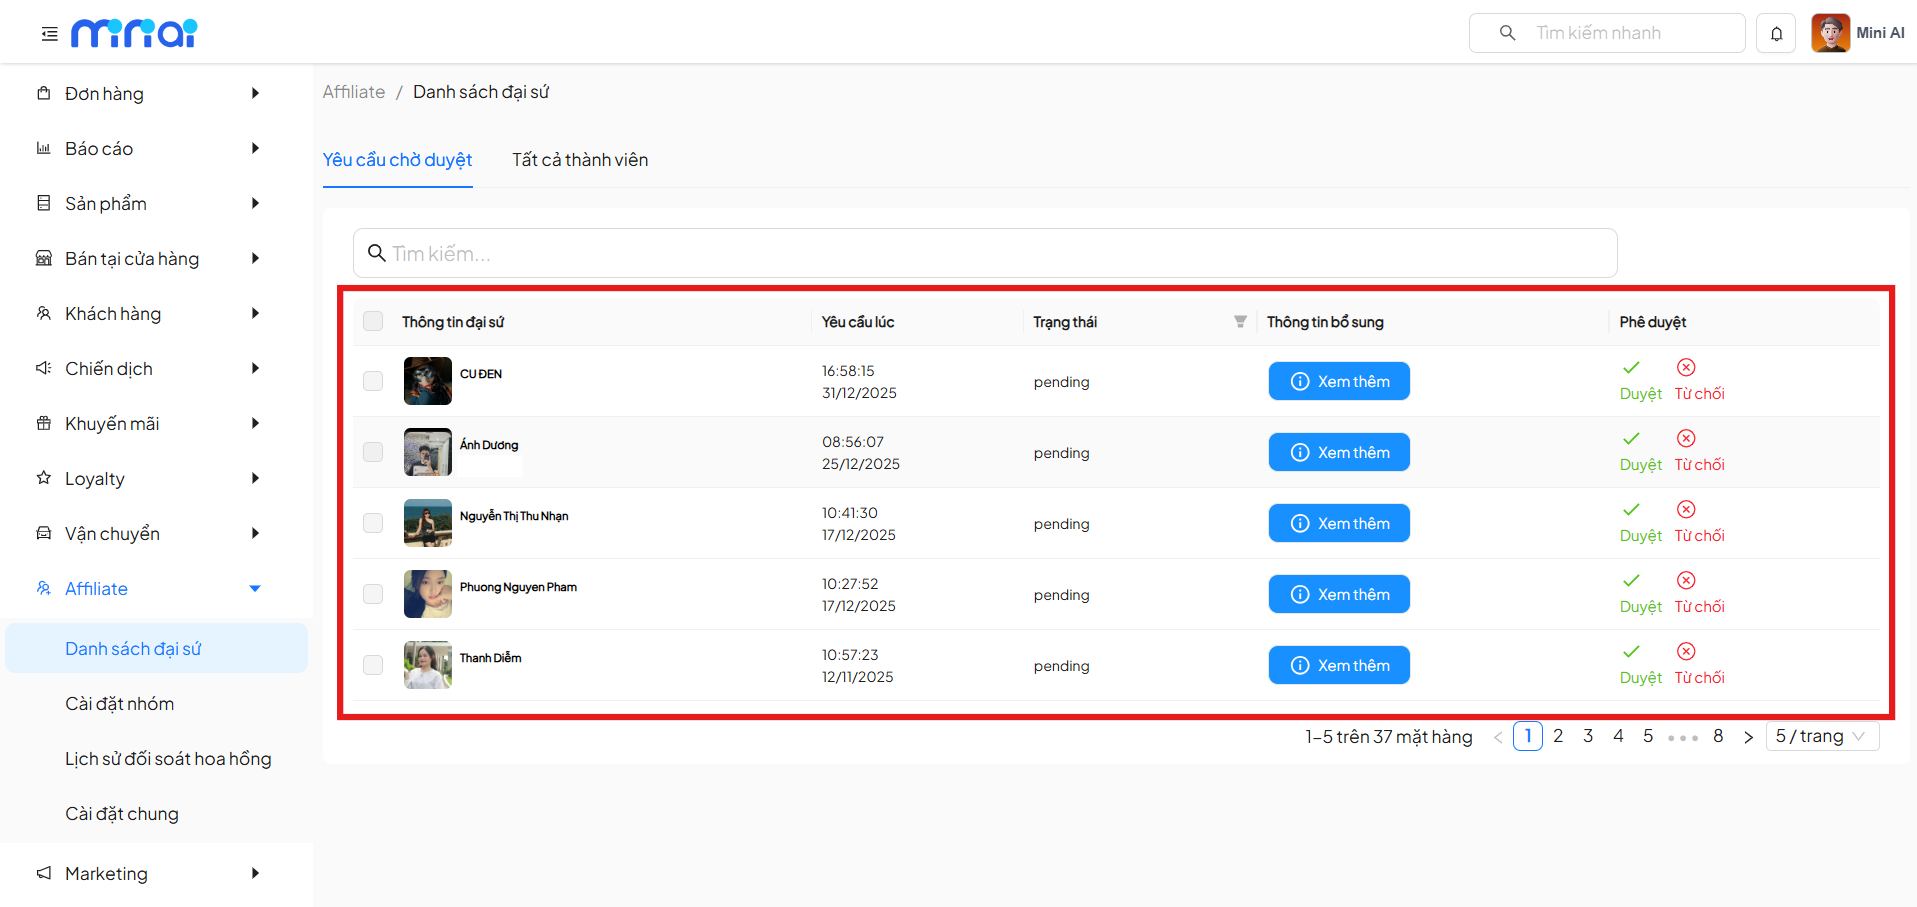This screenshot has width=1917, height=907.
Task: Click the red Từ chối icon for Ánh Dương
Action: point(1686,439)
